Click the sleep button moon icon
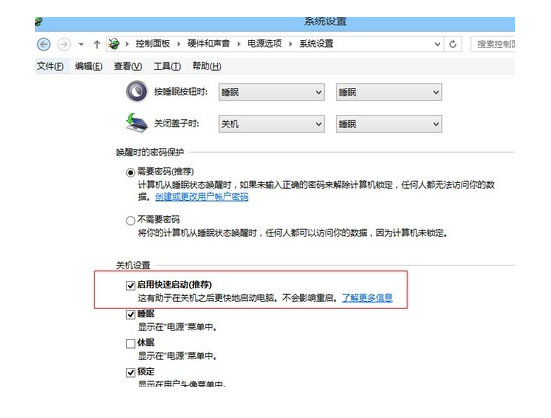The height and width of the screenshot is (418, 551). (x=137, y=91)
